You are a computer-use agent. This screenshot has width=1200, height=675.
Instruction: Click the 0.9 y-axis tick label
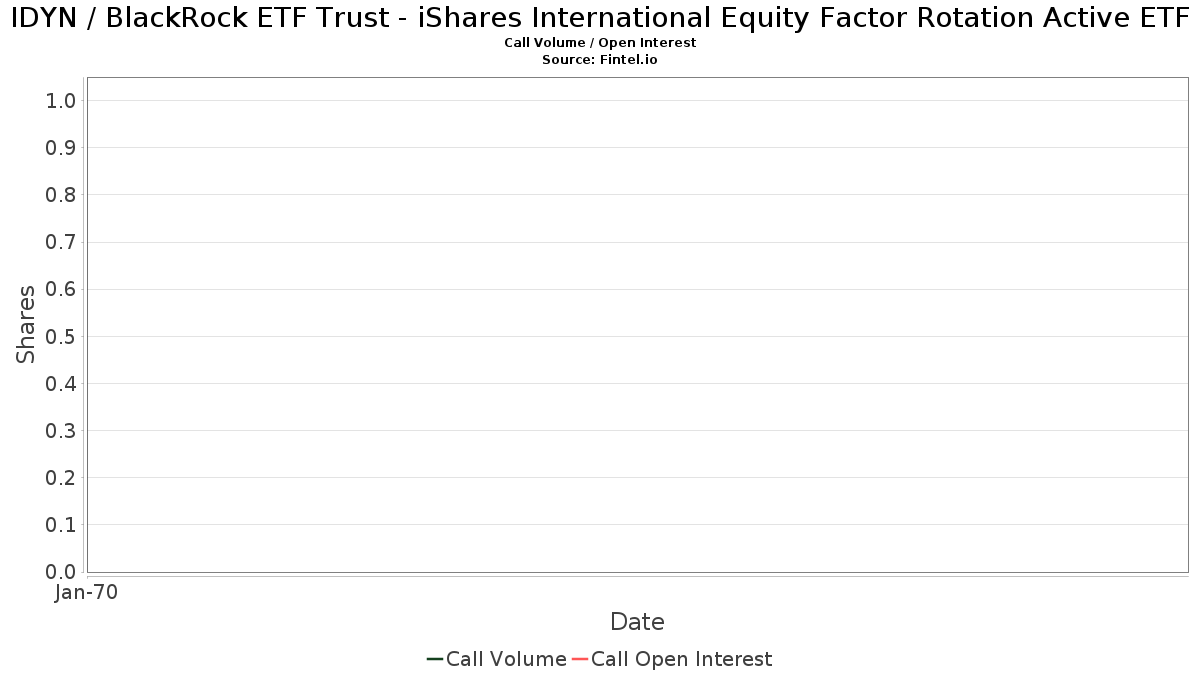point(61,148)
